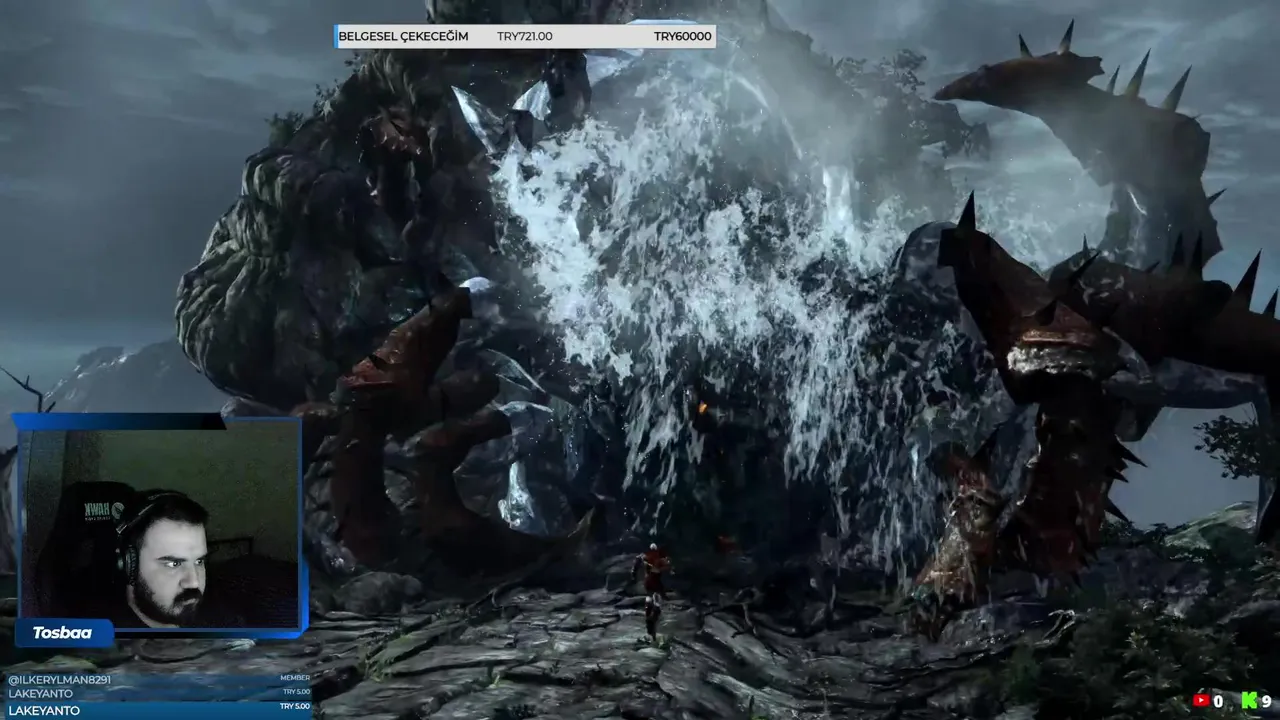The height and width of the screenshot is (720, 1280).
Task: Click the TRY721.00 goal progress amount
Action: point(524,37)
